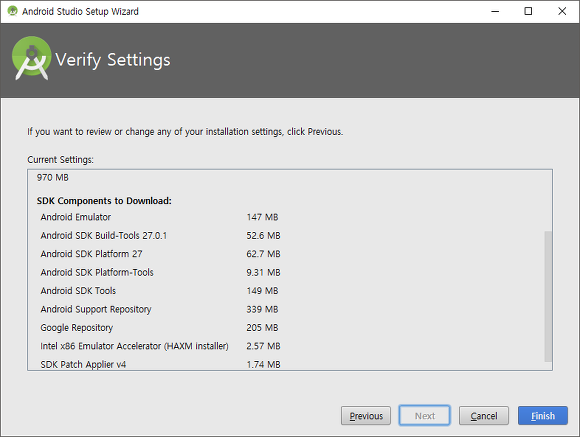Viewport: 580px width, 437px height.
Task: Select the Google Repository row
Action: pos(159,328)
